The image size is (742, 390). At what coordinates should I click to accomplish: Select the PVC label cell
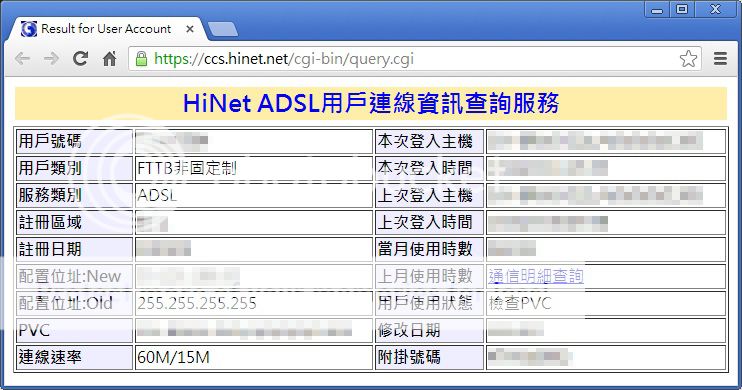coord(74,330)
